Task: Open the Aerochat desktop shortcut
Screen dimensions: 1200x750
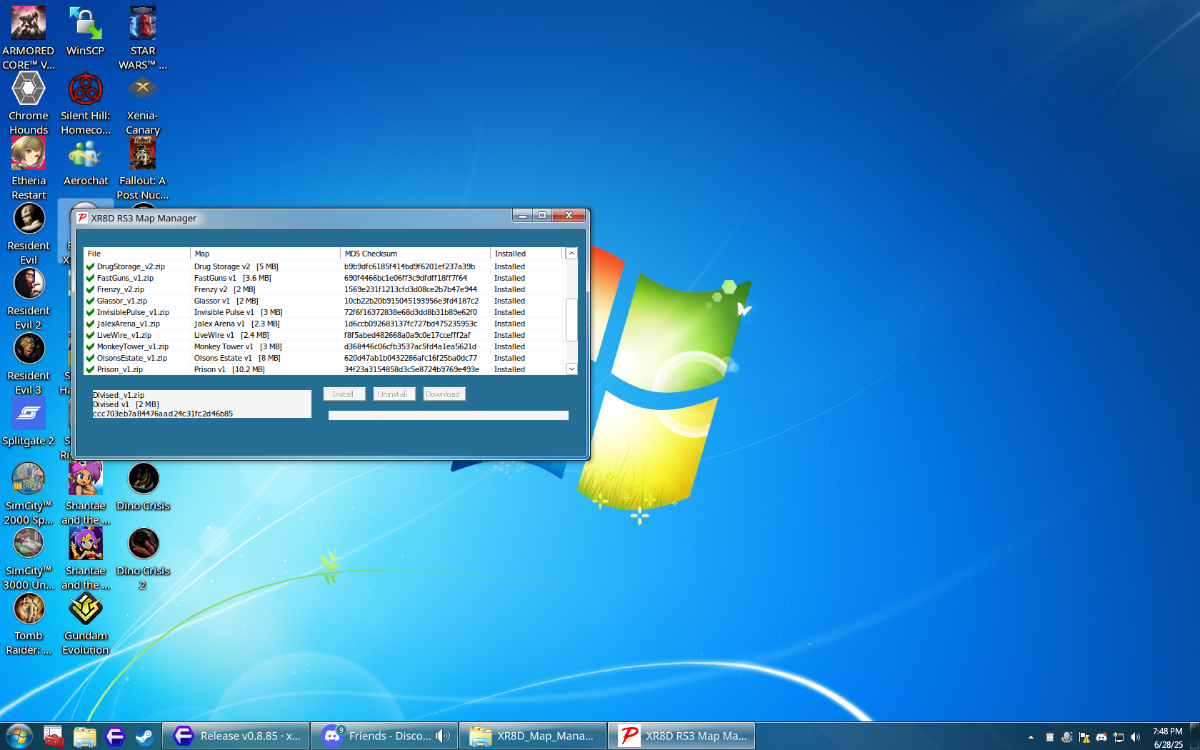Action: [x=85, y=161]
